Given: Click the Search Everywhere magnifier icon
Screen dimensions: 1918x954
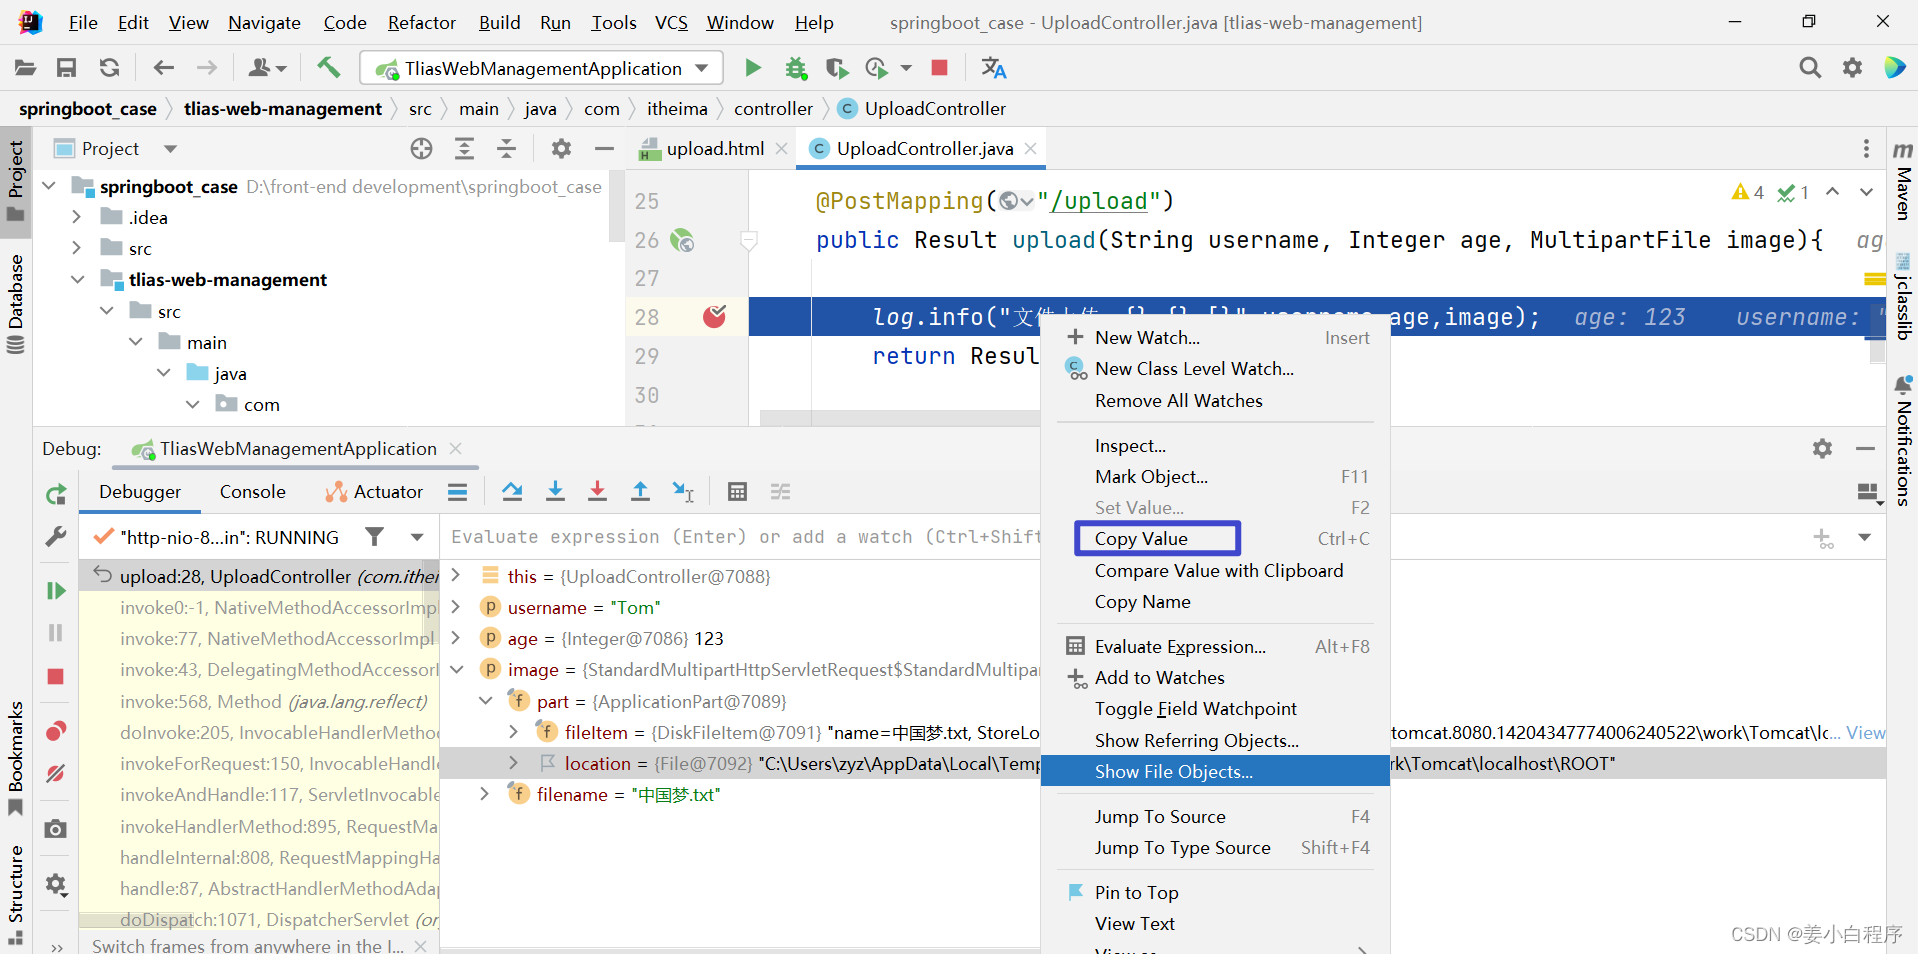Looking at the screenshot, I should [1810, 67].
